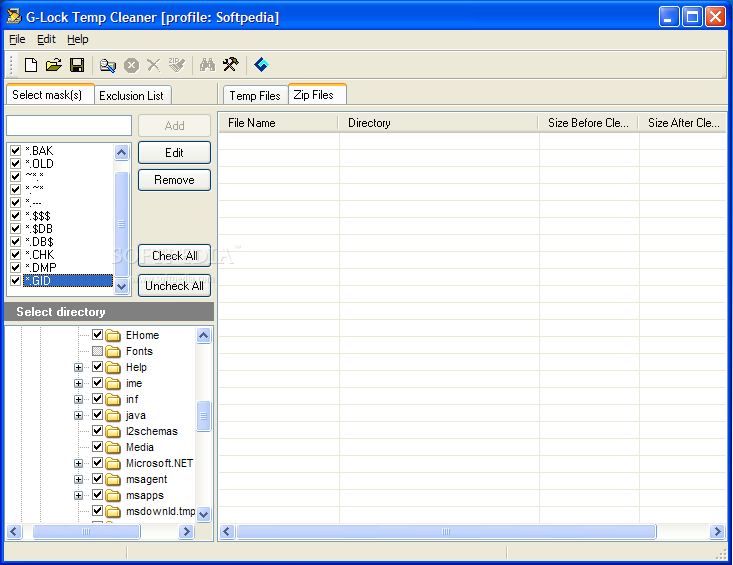Select the java tree item label
This screenshot has width=733, height=565.
point(136,415)
